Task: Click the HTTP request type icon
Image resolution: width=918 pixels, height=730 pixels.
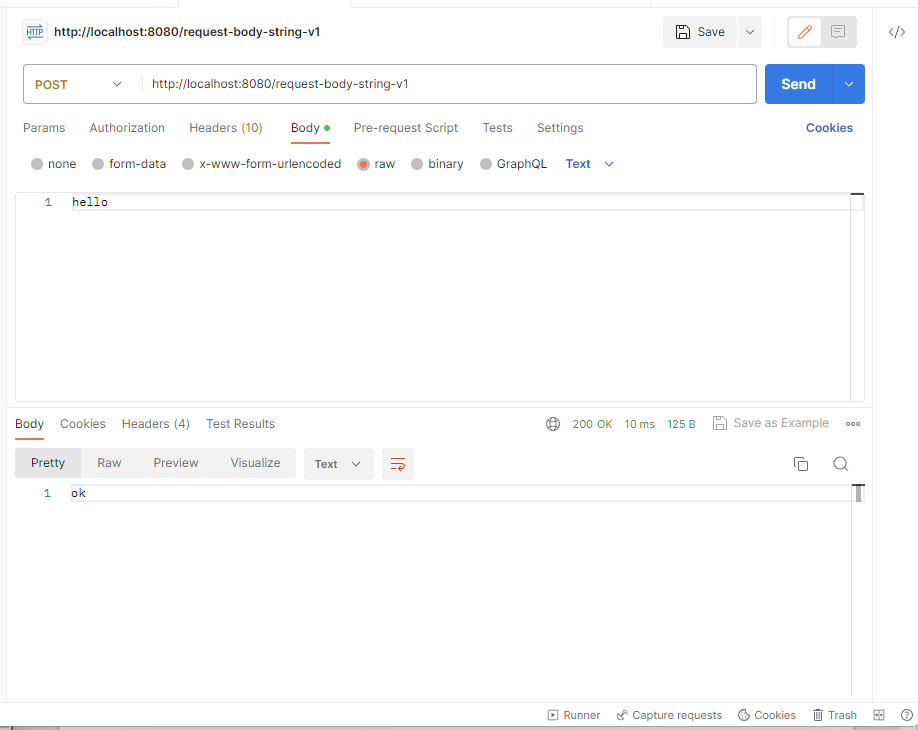Action: click(35, 32)
